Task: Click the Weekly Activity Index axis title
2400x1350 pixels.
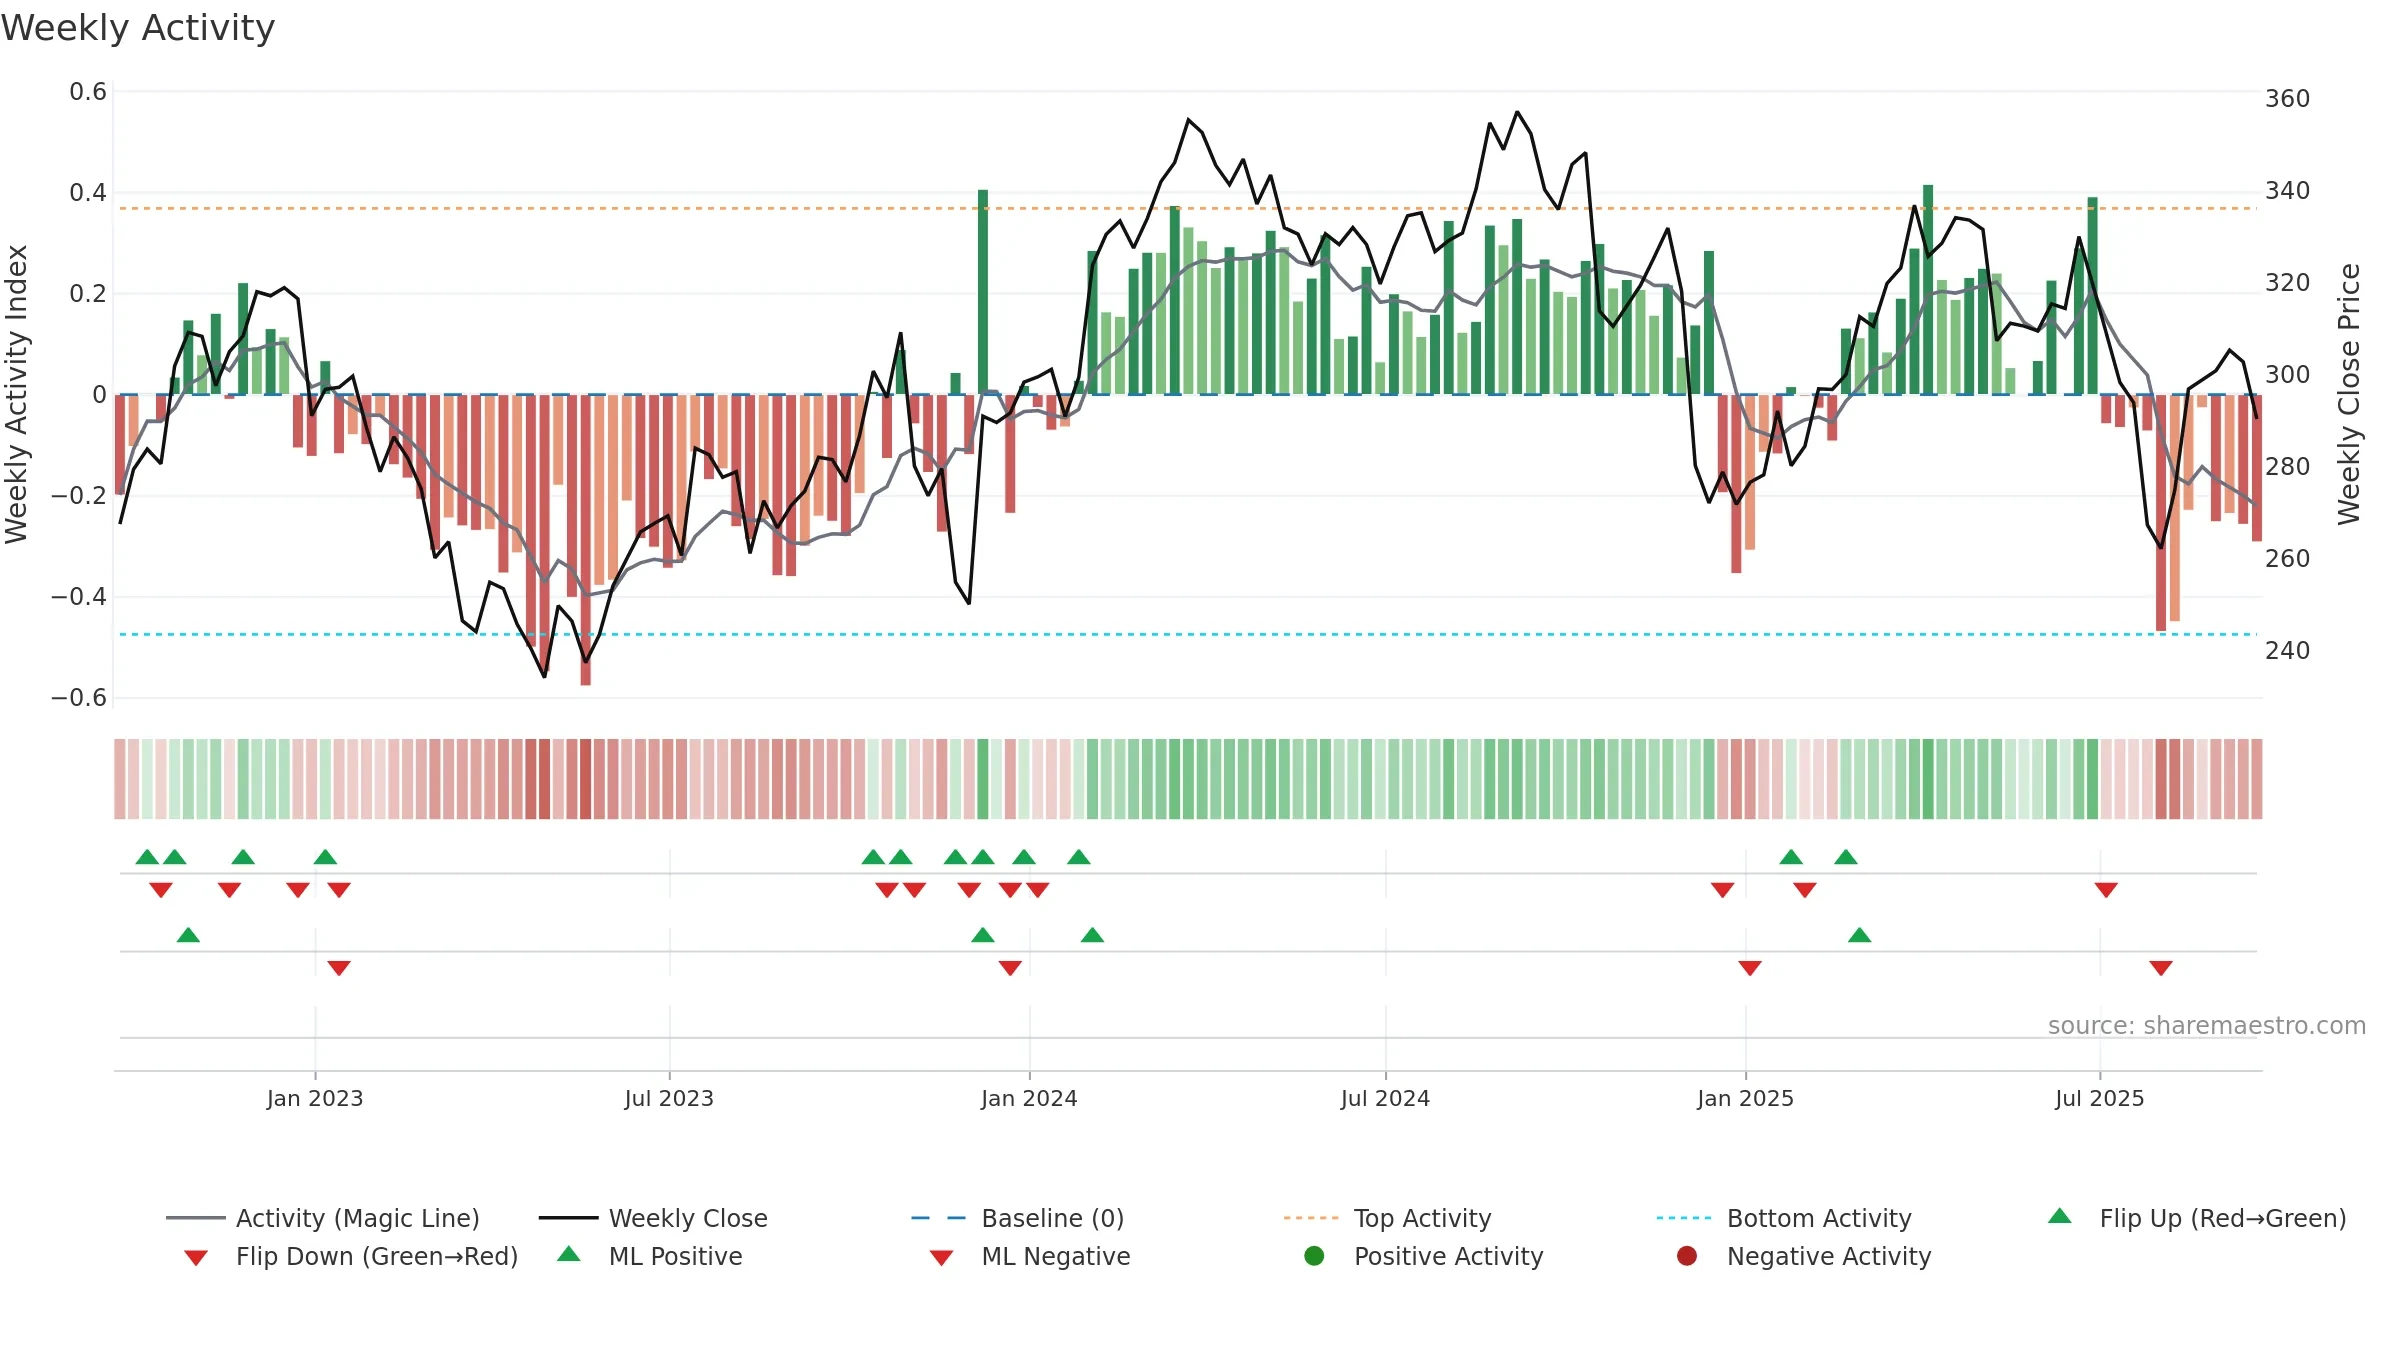Action: click(16, 394)
